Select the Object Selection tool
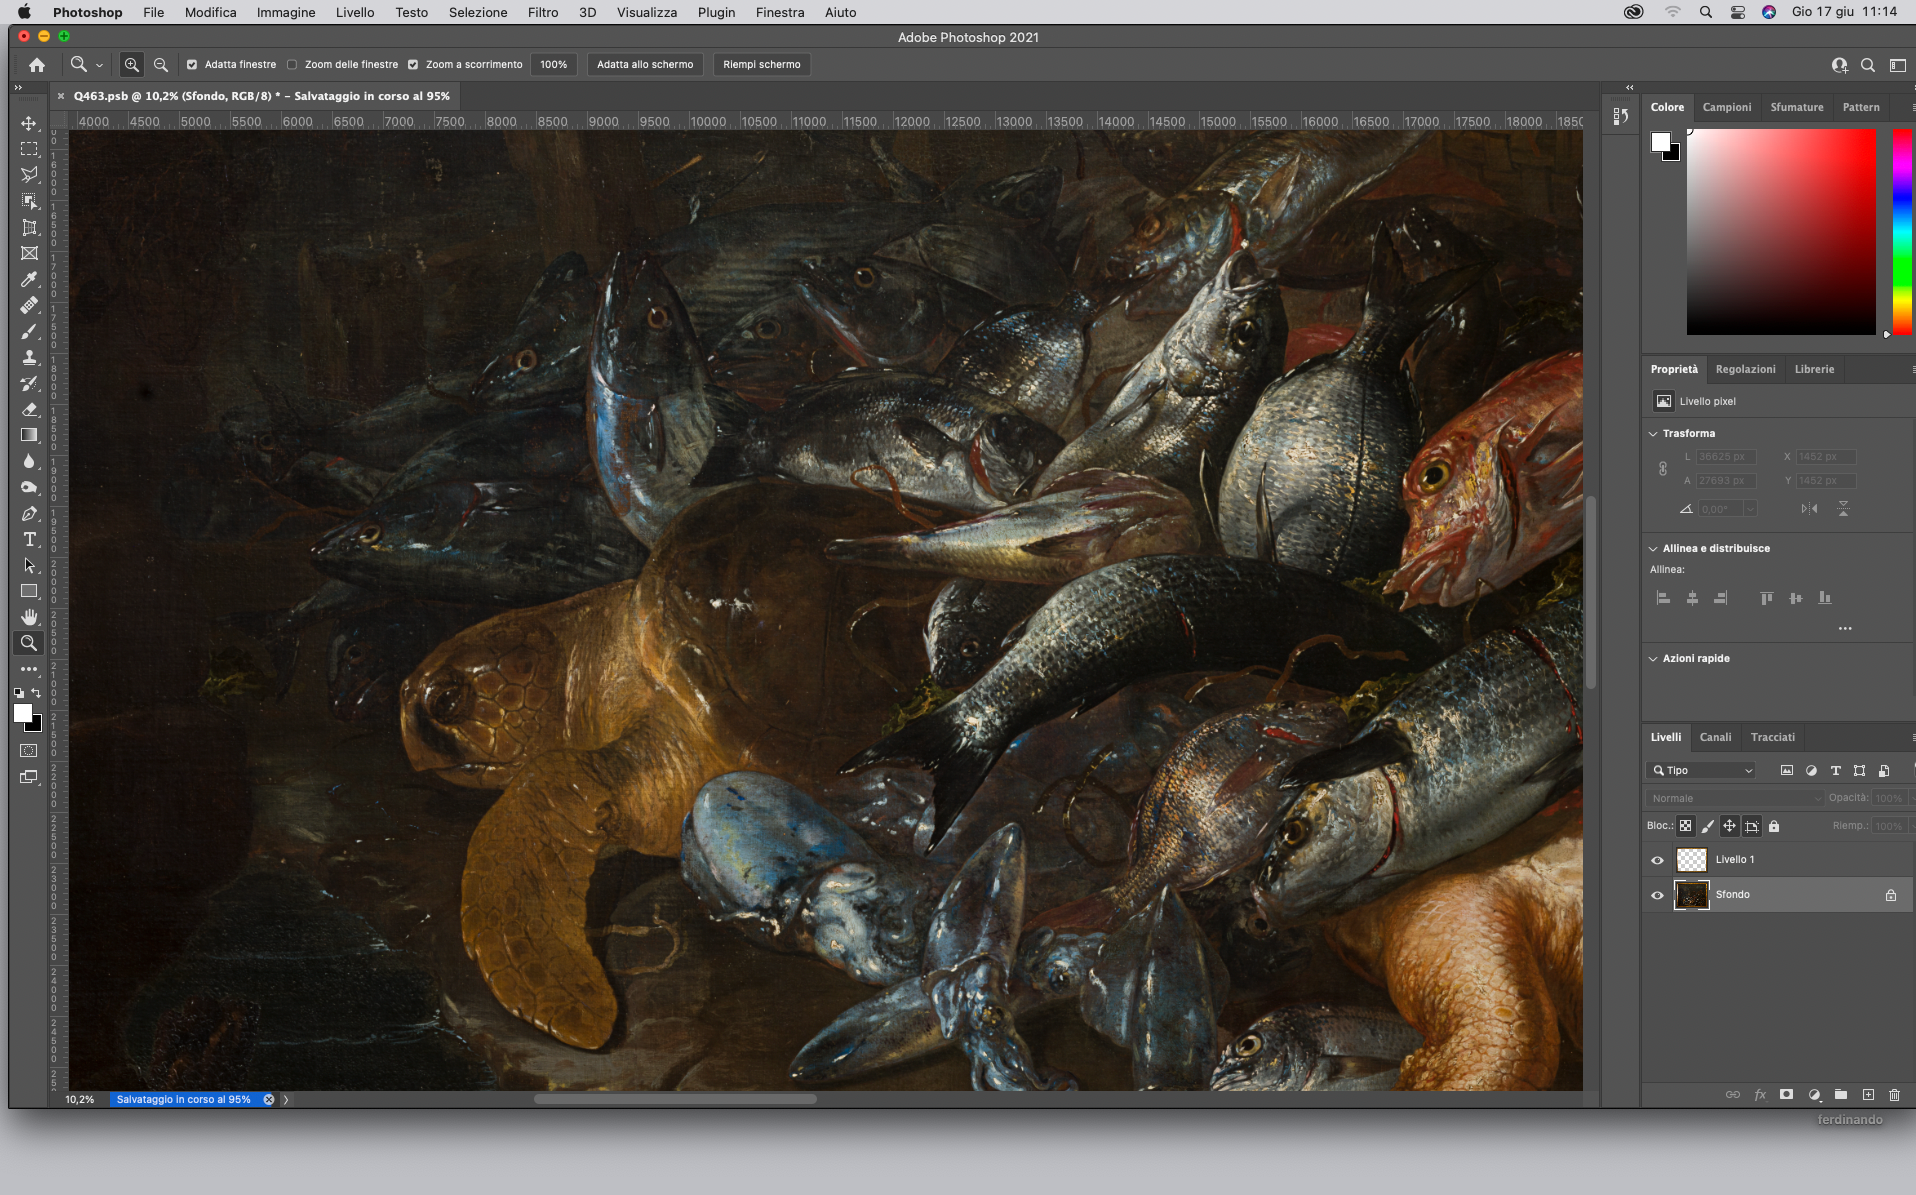The width and height of the screenshot is (1916, 1195). click(29, 201)
